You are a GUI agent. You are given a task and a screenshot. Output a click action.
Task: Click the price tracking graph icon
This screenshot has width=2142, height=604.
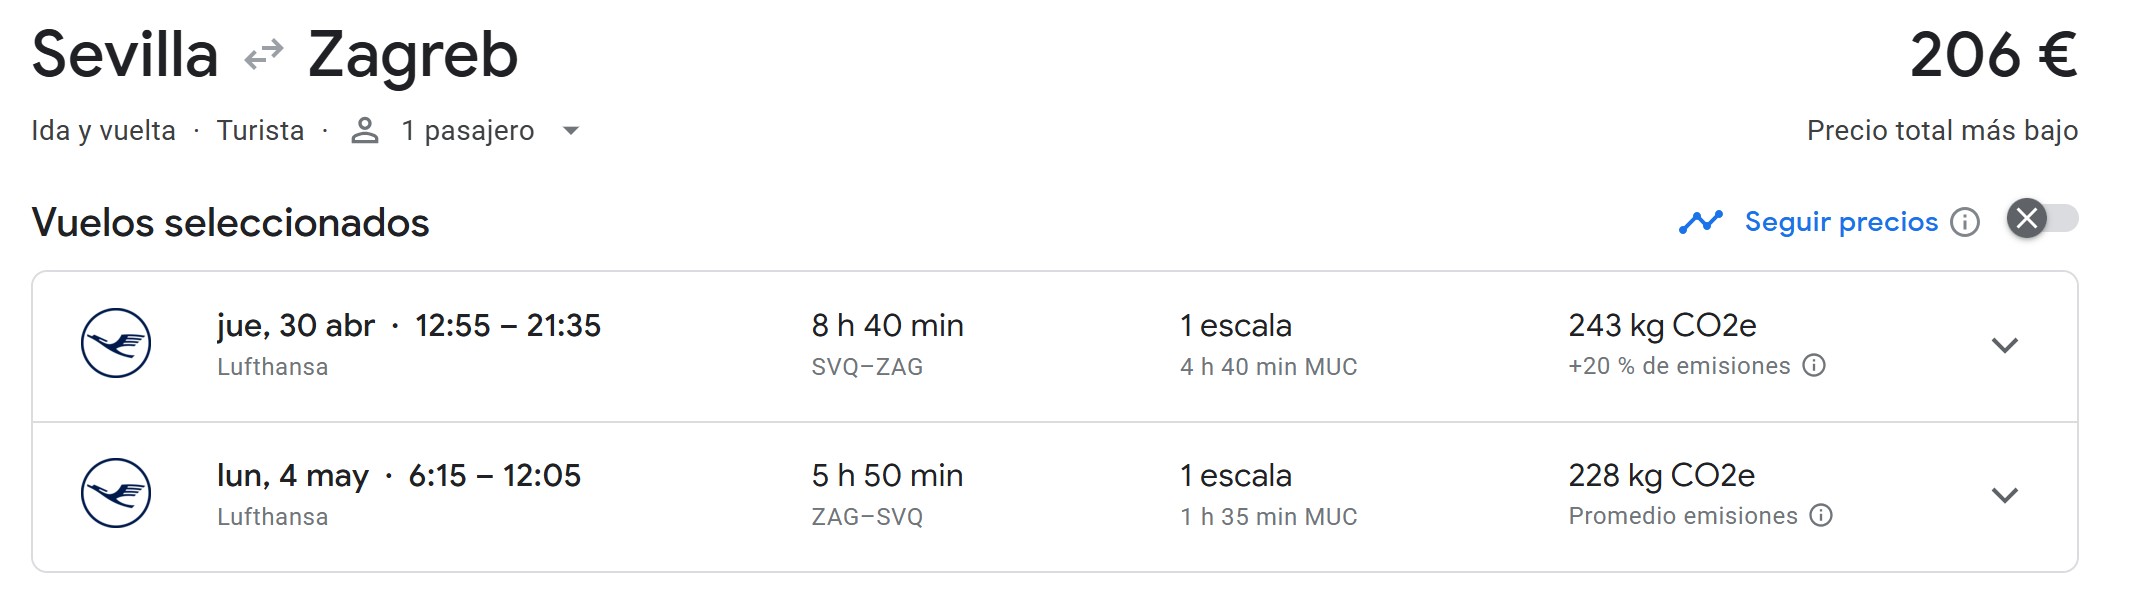(x=1700, y=221)
